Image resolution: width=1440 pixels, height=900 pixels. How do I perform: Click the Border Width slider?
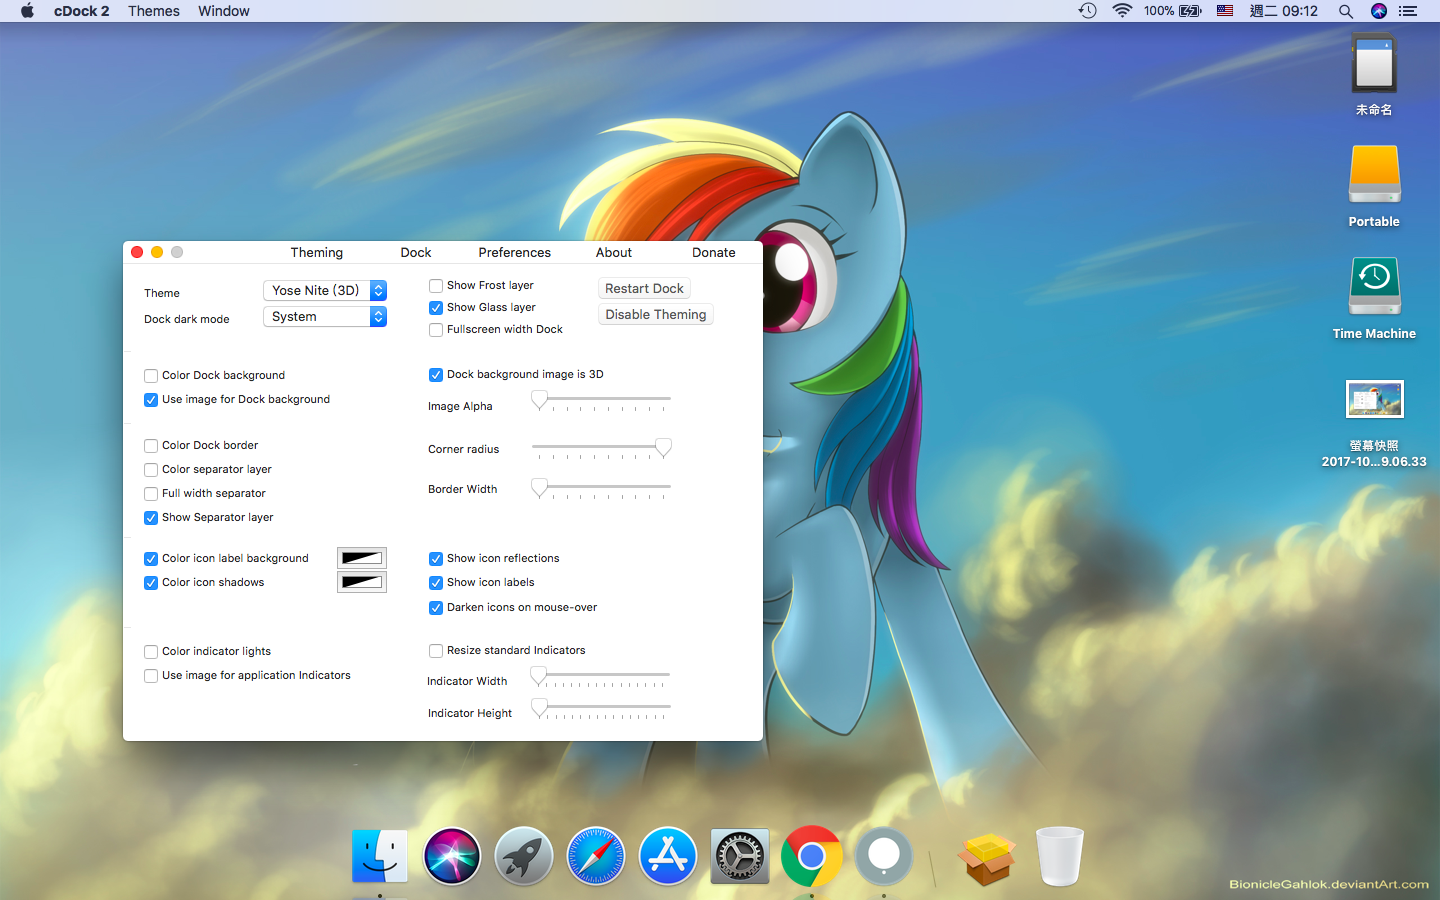pyautogui.click(x=601, y=488)
